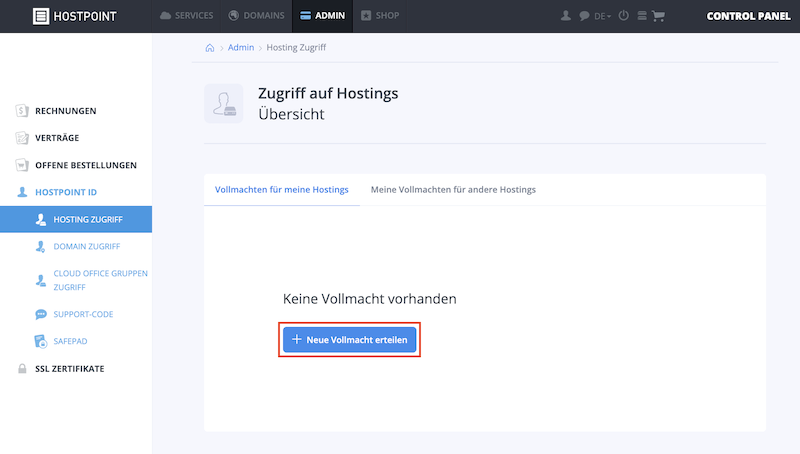
Task: Open Support-Code in the sidebar
Action: pyautogui.click(x=83, y=314)
